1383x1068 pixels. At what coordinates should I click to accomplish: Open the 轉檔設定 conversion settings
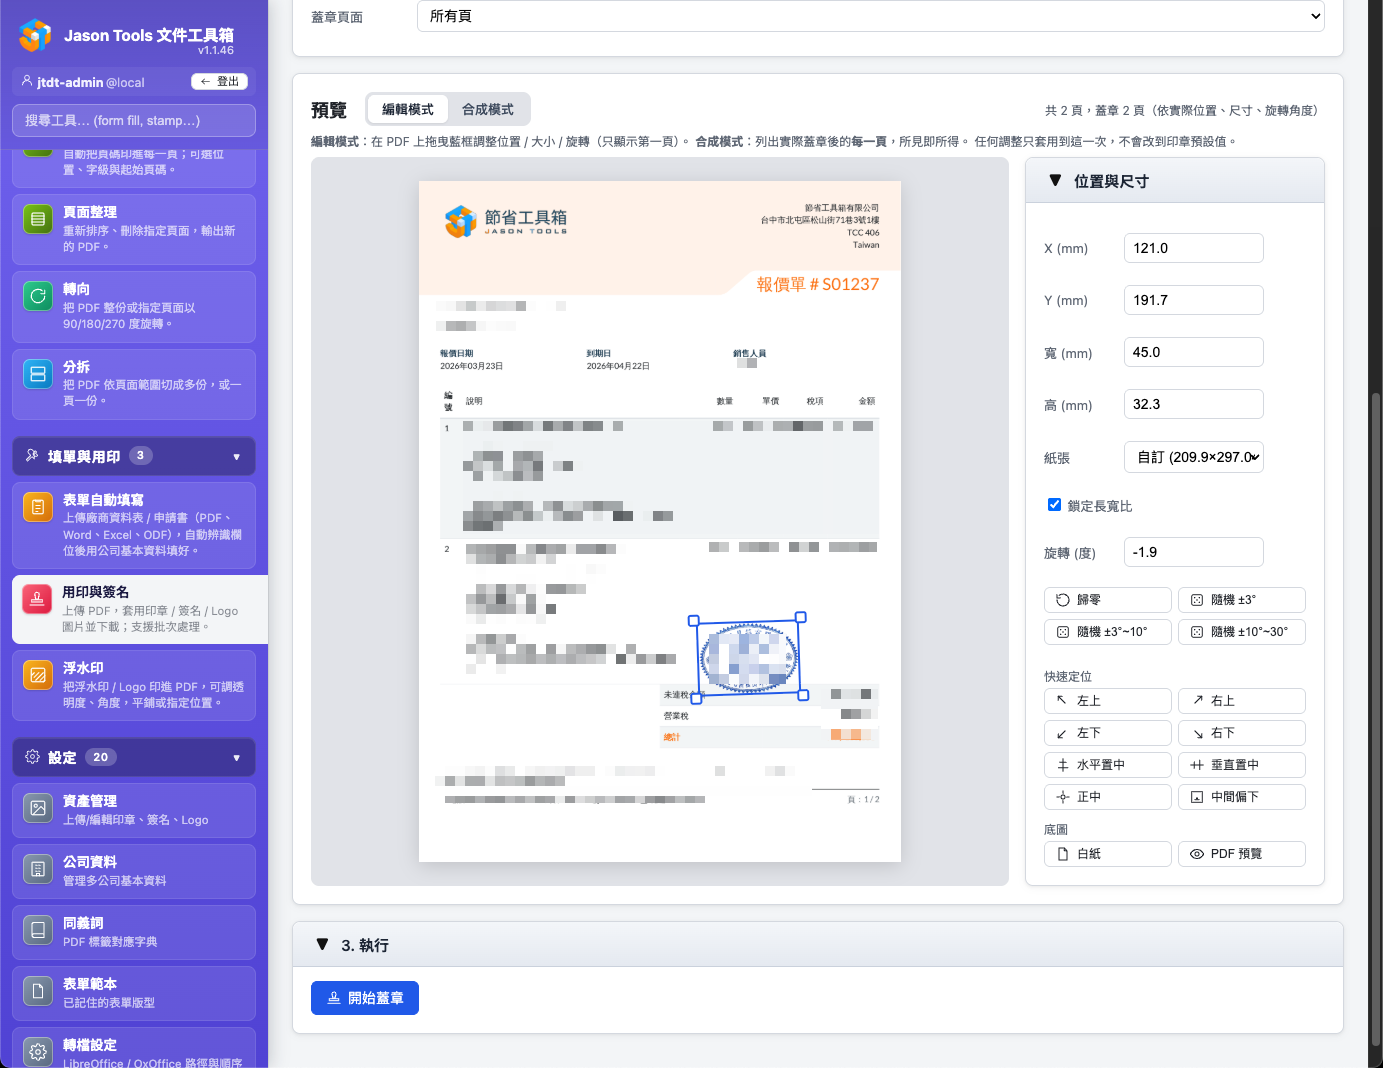point(133,1048)
